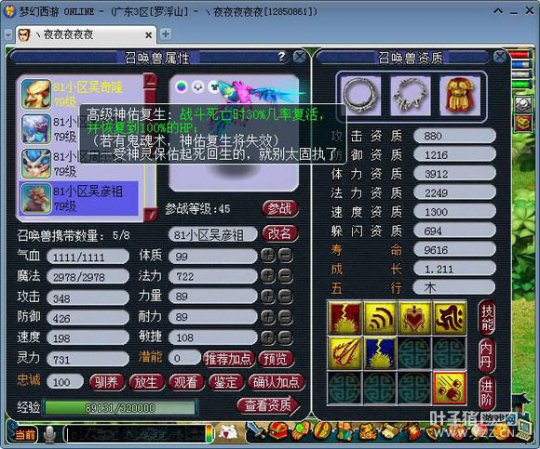Viewport: 540px width, 449px height.
Task: Switch to the 内丹 tab
Action: pyautogui.click(x=487, y=355)
